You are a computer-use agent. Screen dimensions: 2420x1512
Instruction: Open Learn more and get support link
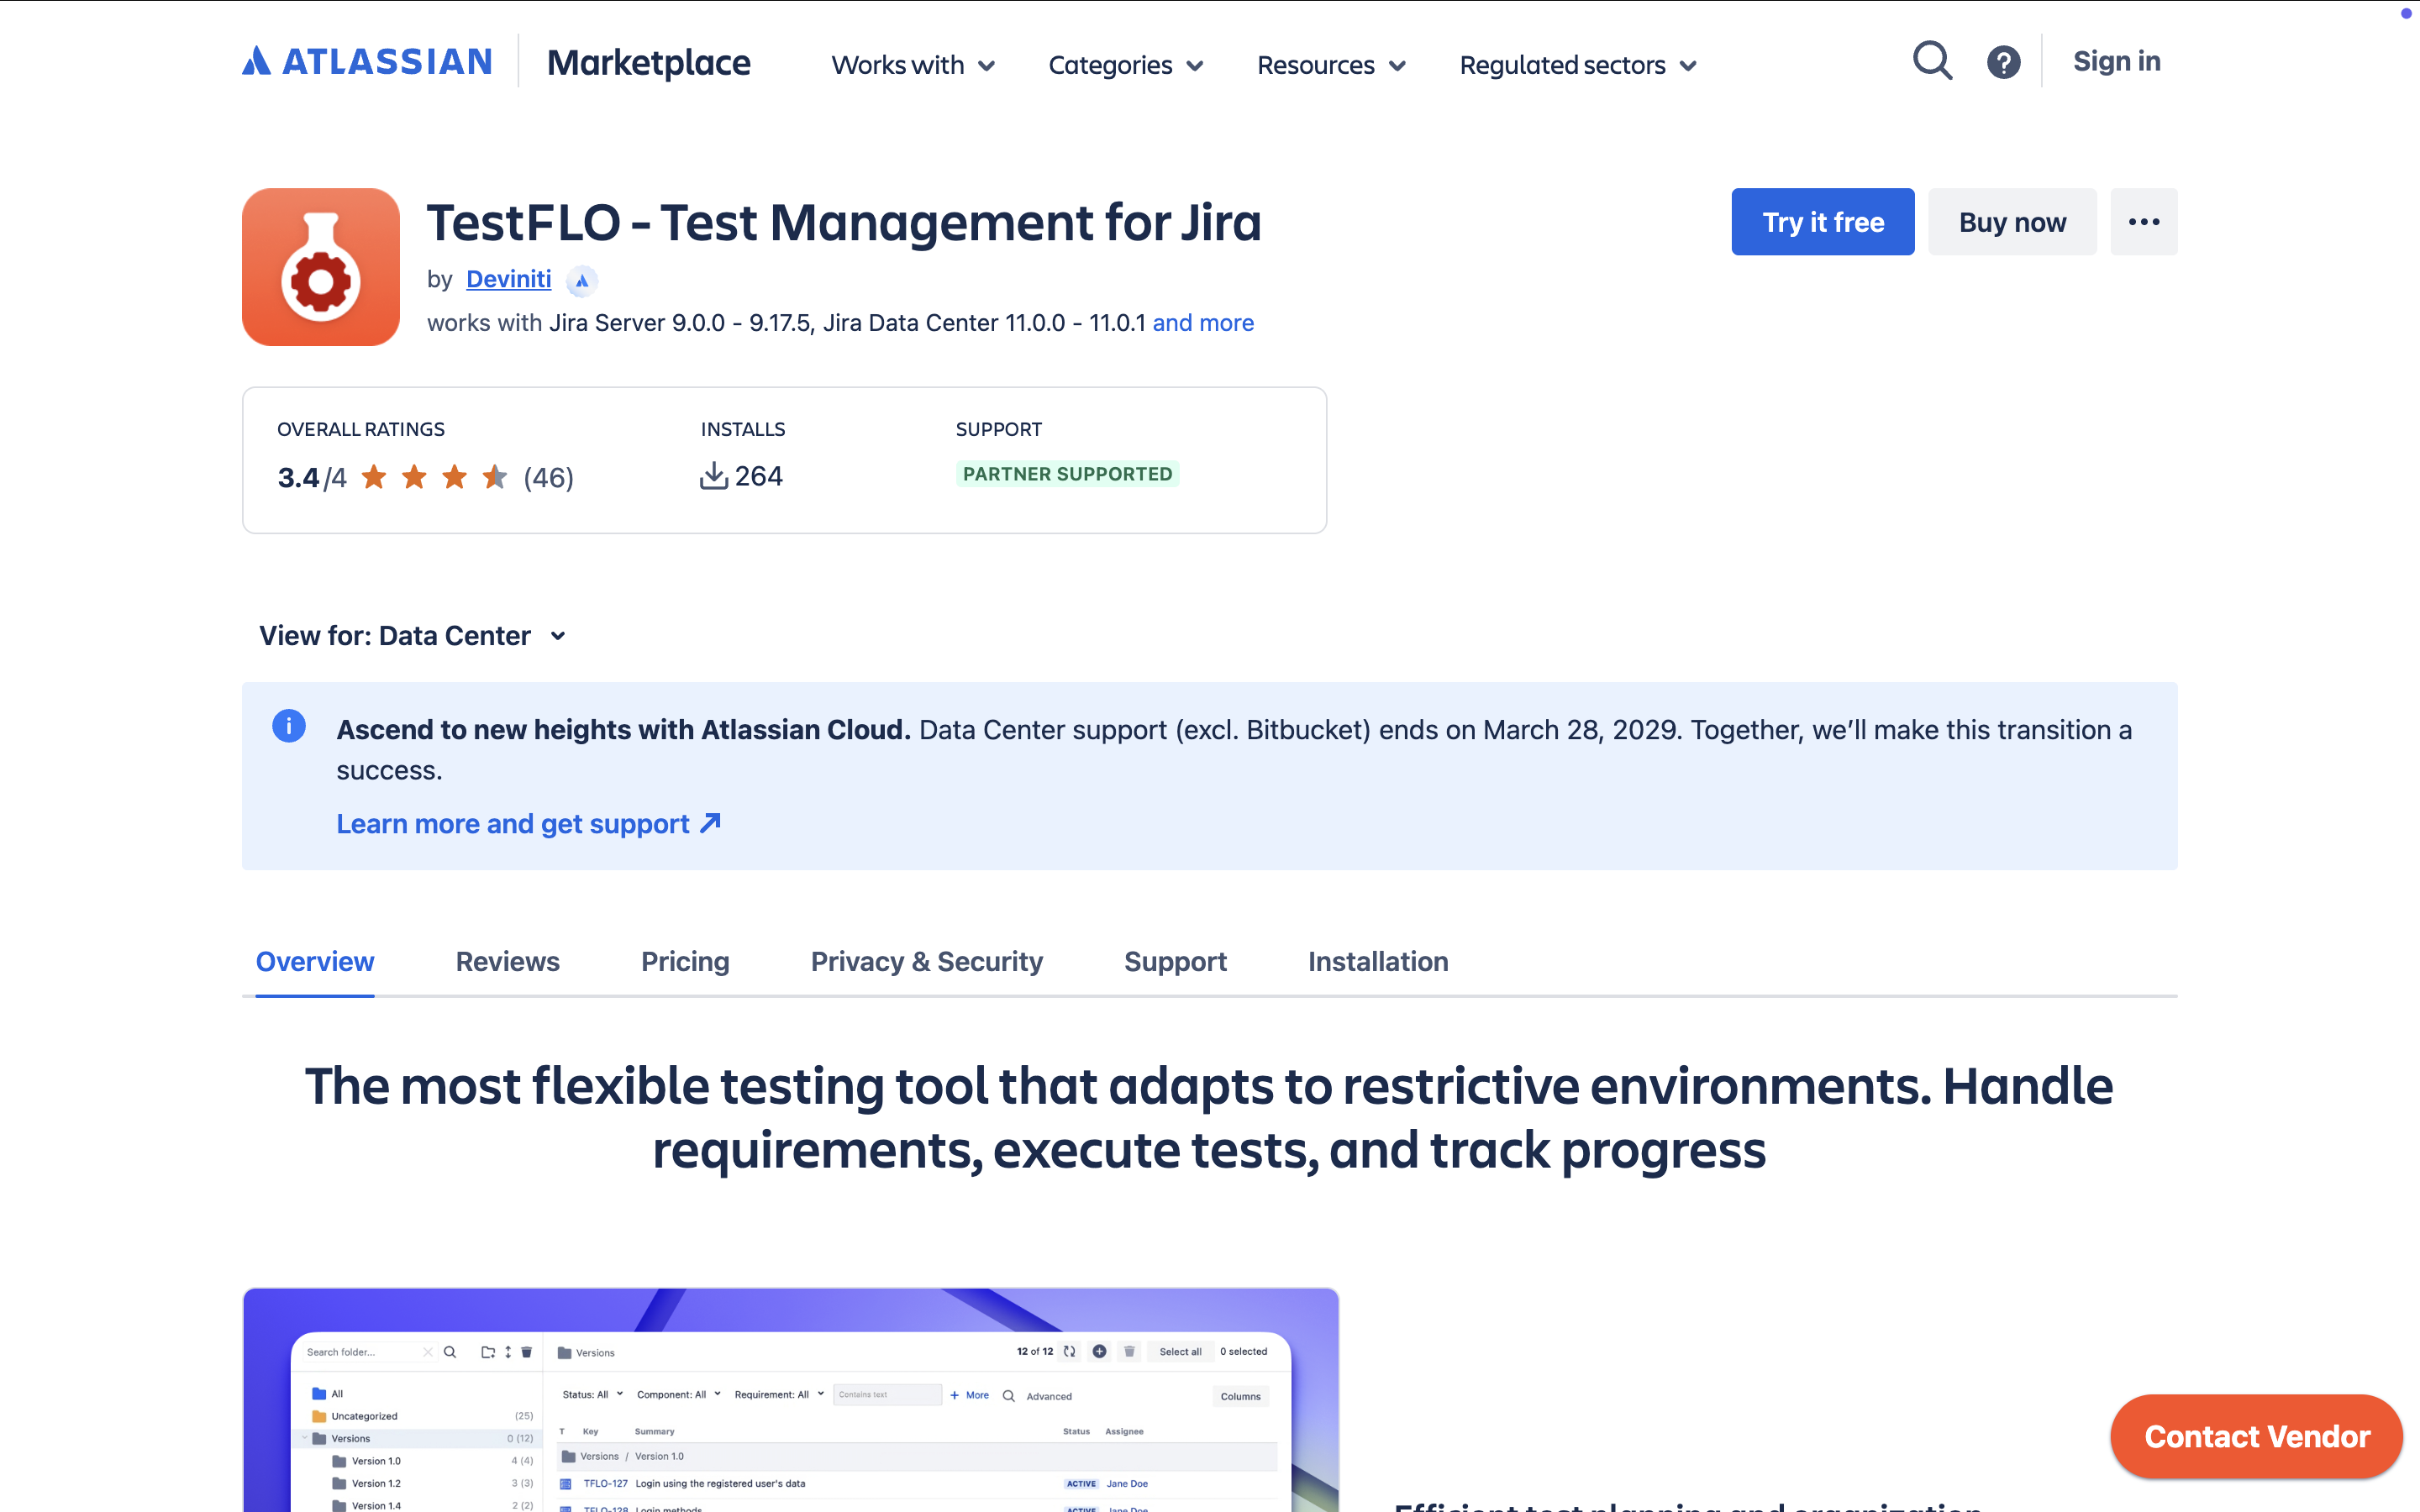(528, 823)
